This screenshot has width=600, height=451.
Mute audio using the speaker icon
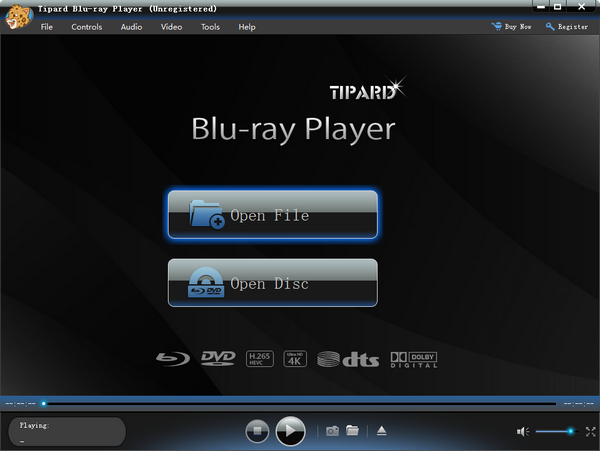pyautogui.click(x=522, y=431)
